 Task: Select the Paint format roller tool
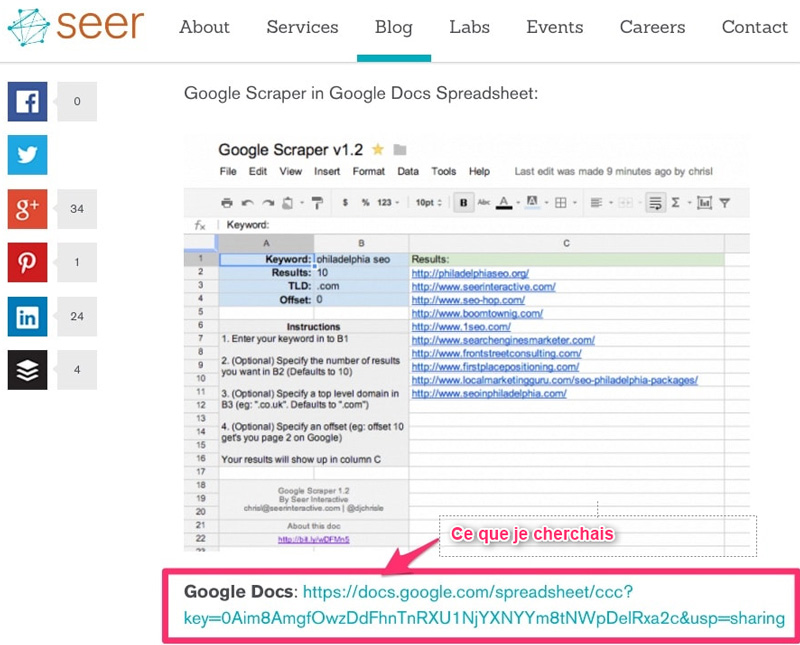point(317,203)
